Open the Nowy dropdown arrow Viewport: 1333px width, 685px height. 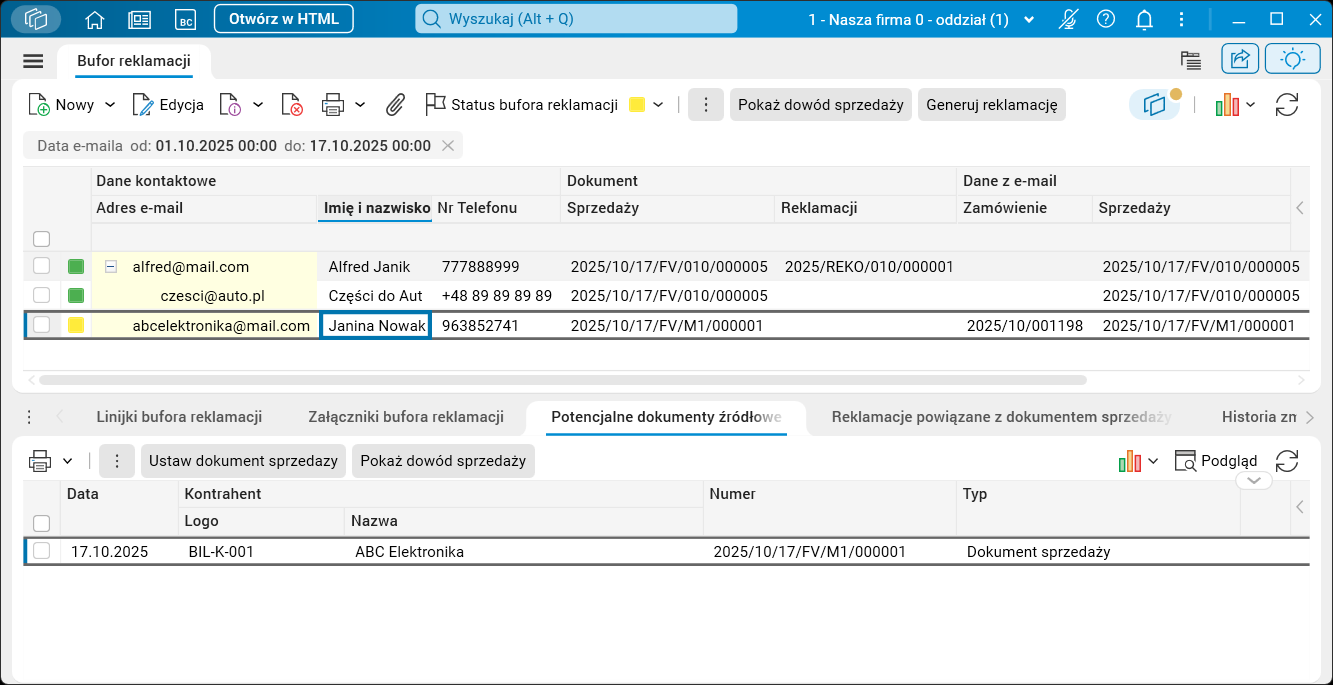(110, 105)
